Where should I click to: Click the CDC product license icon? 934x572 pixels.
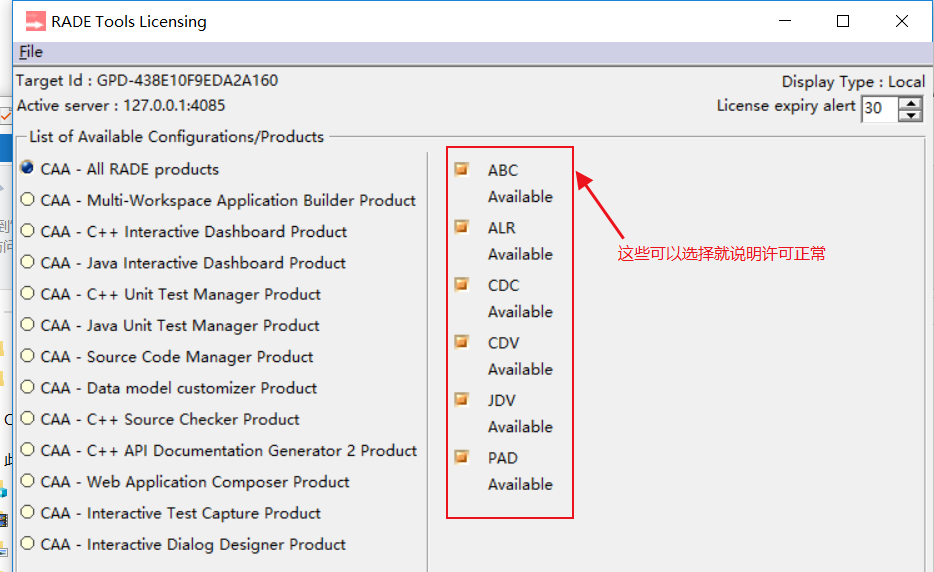[x=461, y=284]
